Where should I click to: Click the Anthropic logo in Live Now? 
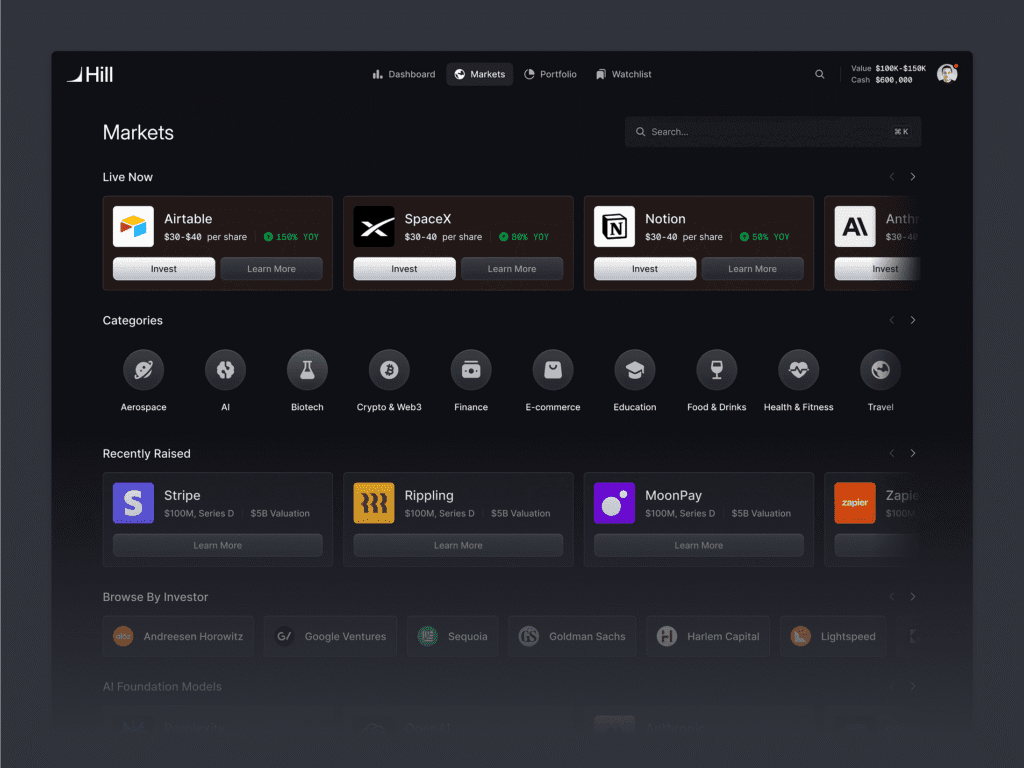855,227
